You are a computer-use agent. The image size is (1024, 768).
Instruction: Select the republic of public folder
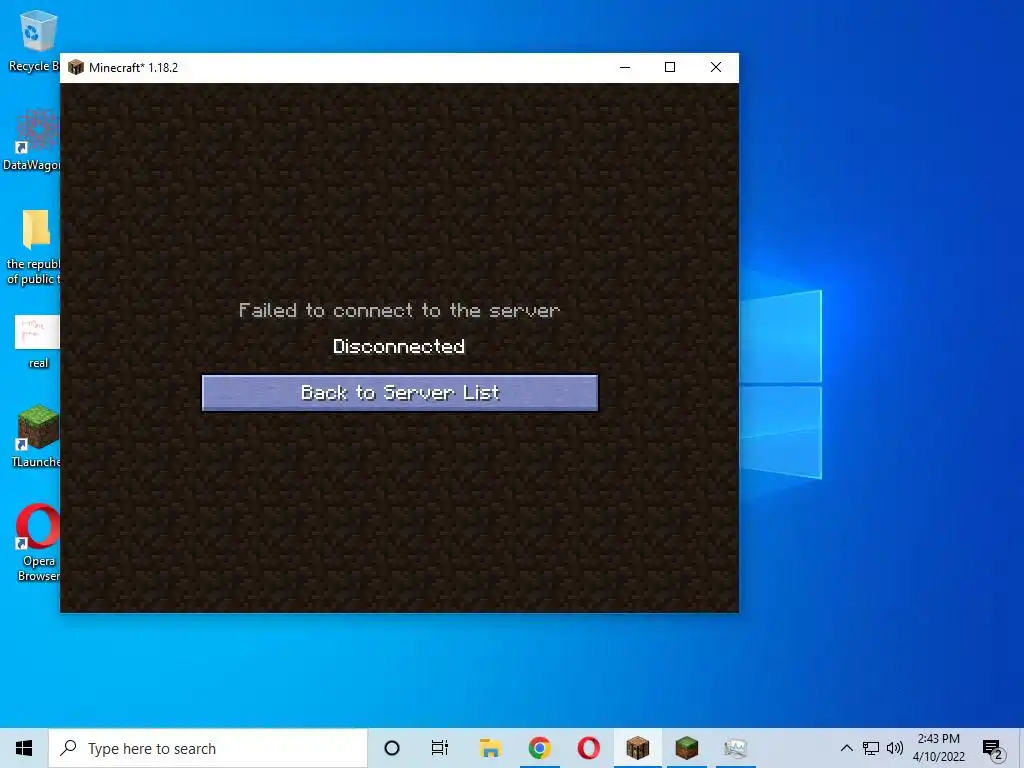(33, 247)
